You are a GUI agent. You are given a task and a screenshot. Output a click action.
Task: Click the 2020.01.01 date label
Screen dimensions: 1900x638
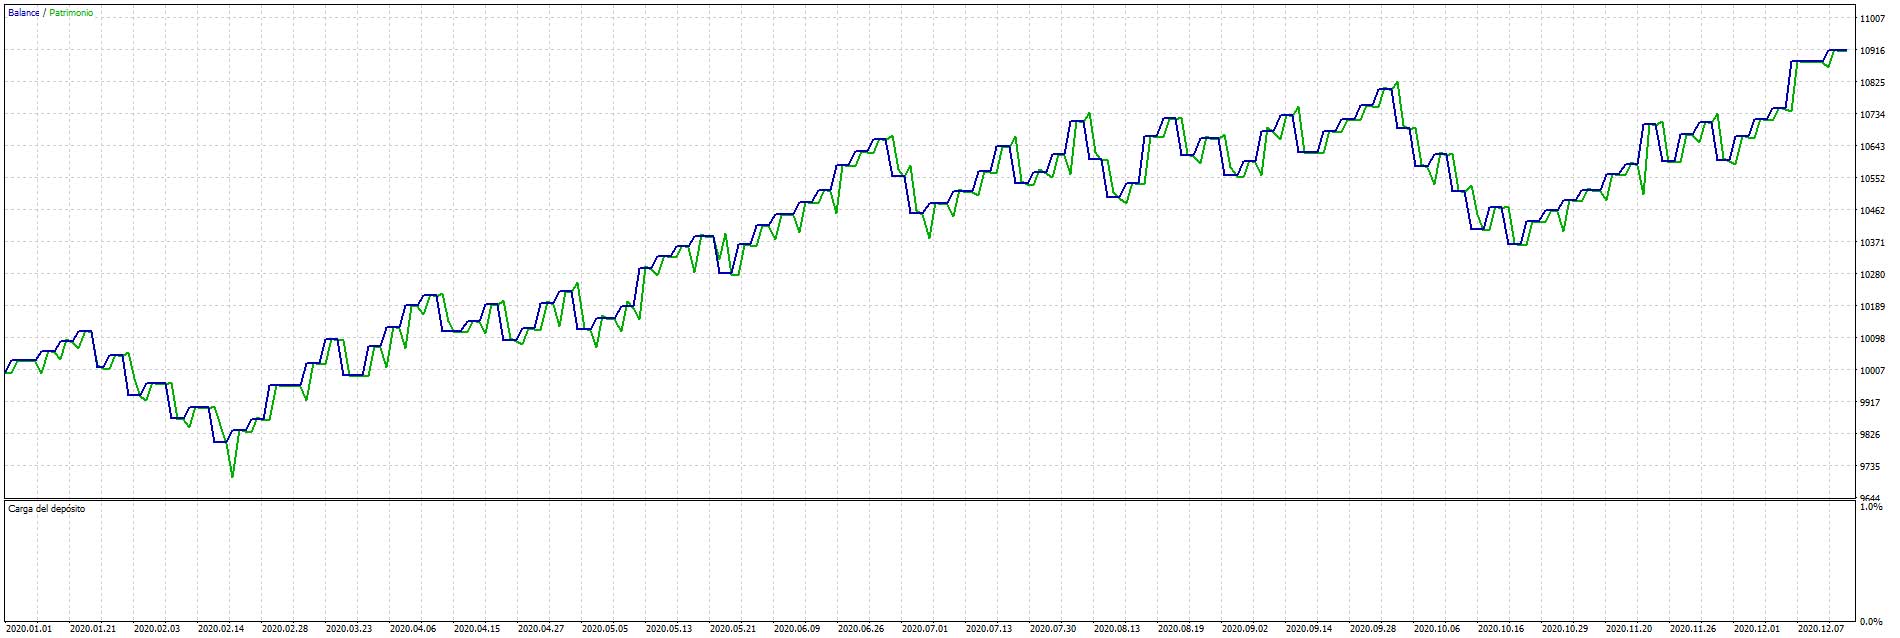tap(28, 629)
